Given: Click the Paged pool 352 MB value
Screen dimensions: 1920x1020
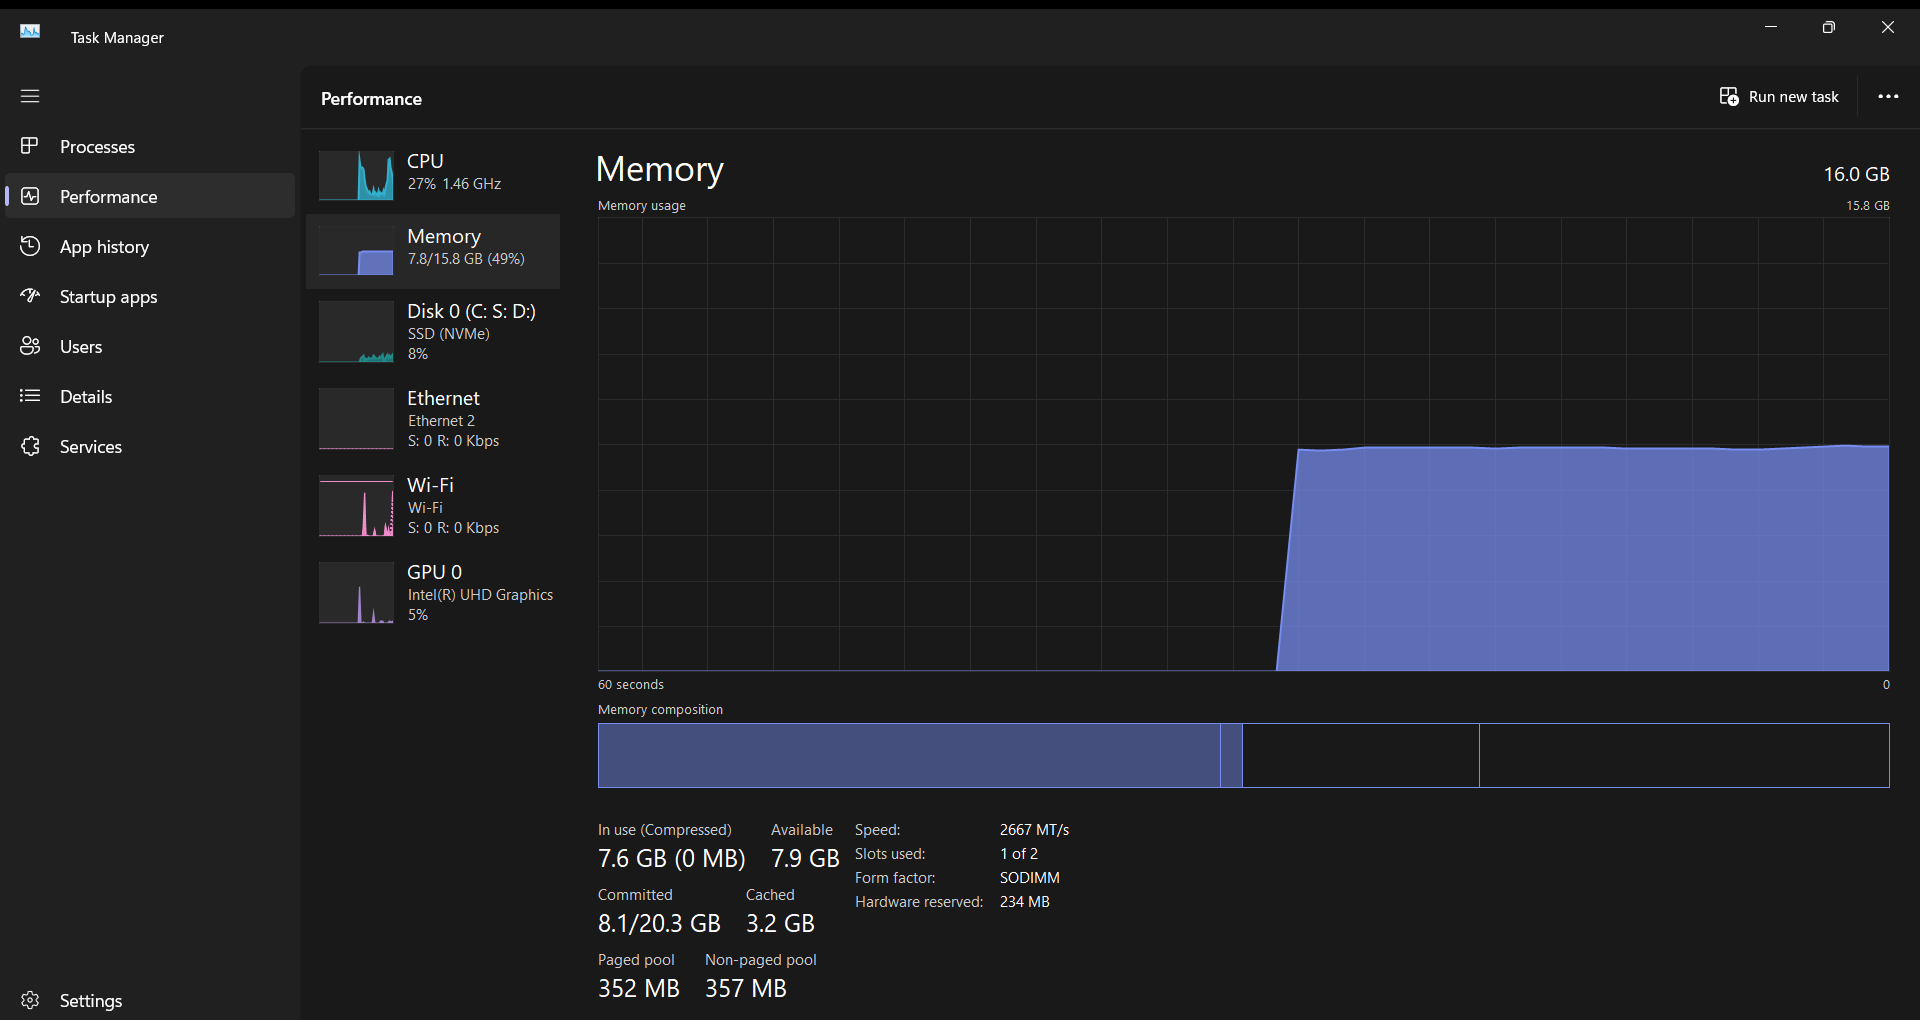Looking at the screenshot, I should (x=638, y=989).
